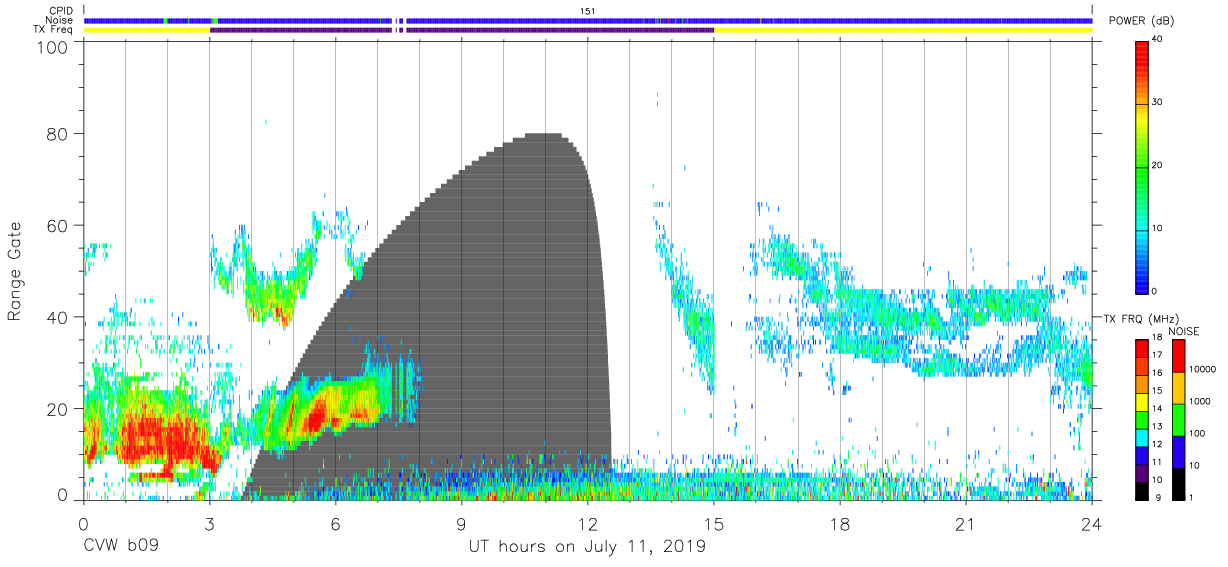This screenshot has width=1228, height=567.
Task: Click the power colorbar tick label 20
Action: (x=1157, y=166)
